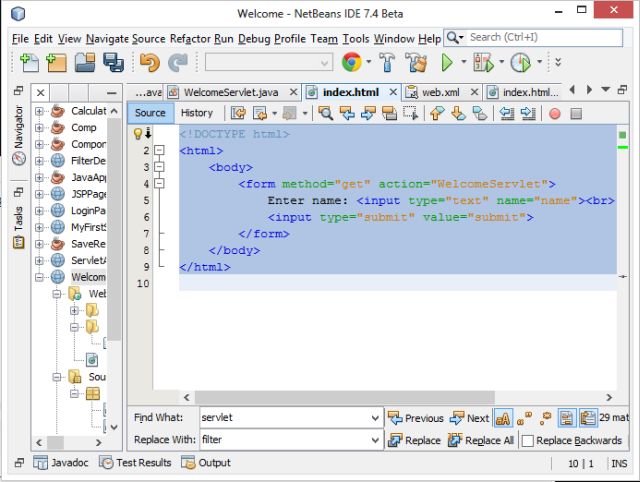The image size is (640, 482).
Task: Click the Find Selection magnifier icon in editor toolbar
Action: pos(325,113)
